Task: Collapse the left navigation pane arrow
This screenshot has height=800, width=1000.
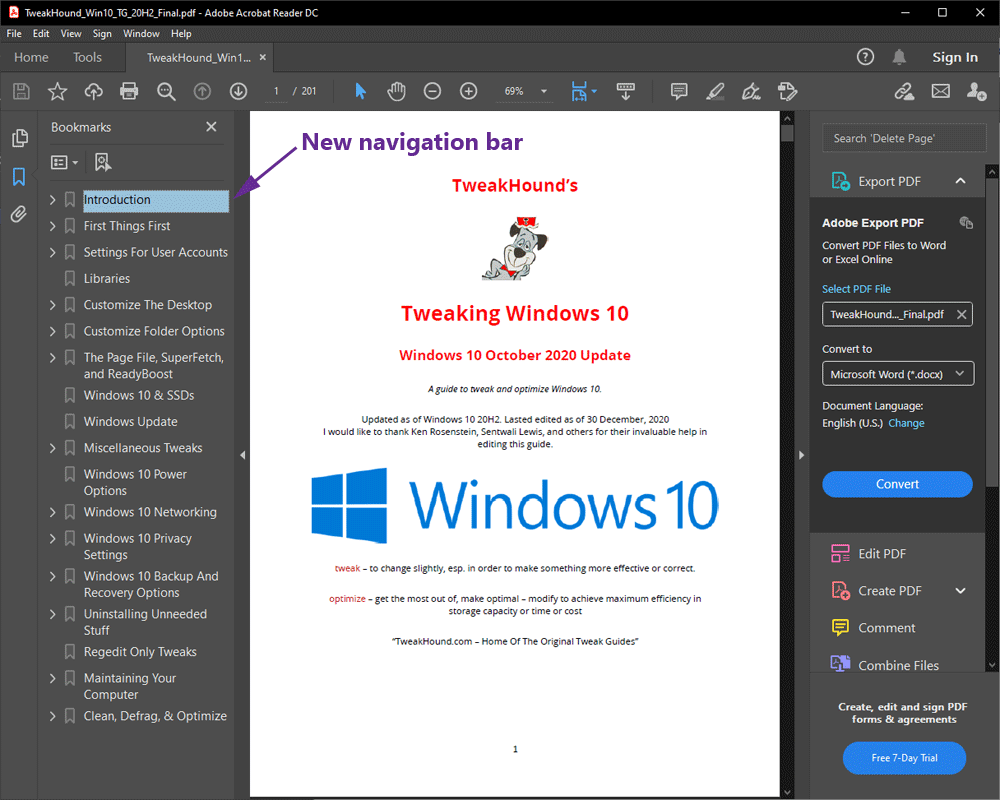Action: (x=242, y=455)
